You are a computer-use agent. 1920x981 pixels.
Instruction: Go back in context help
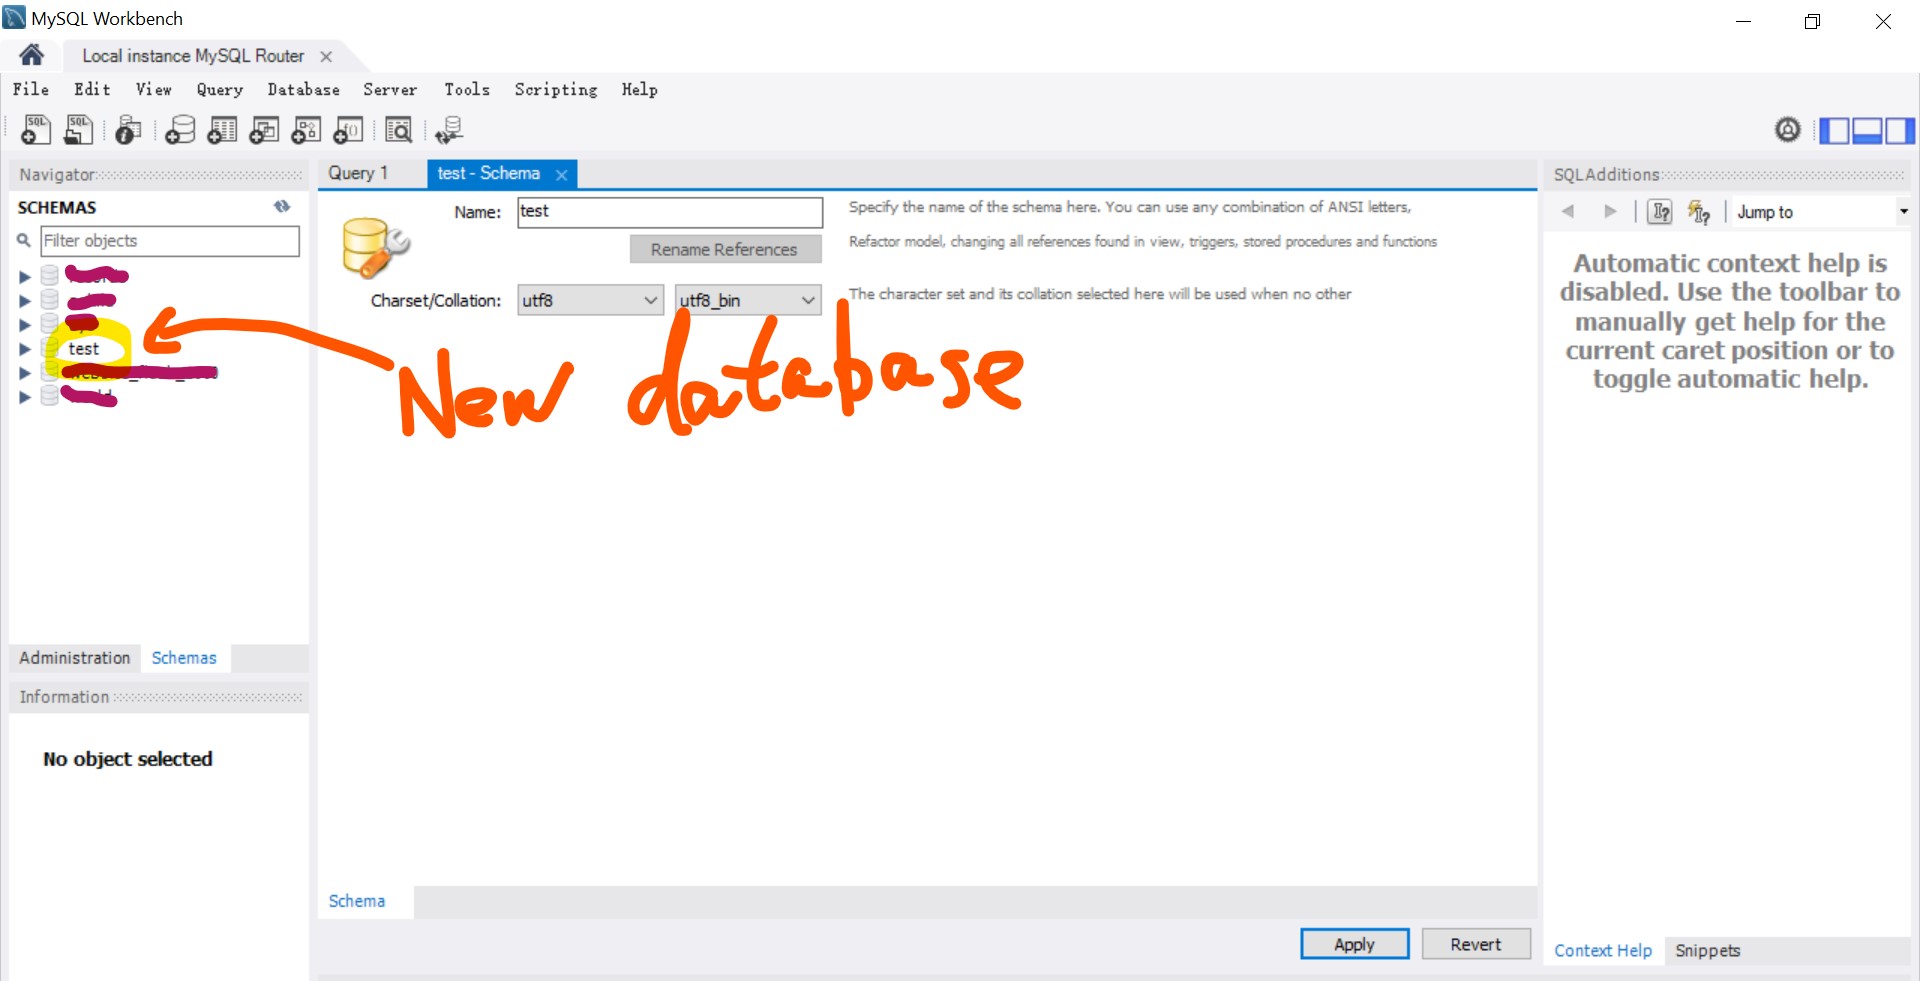(x=1568, y=211)
